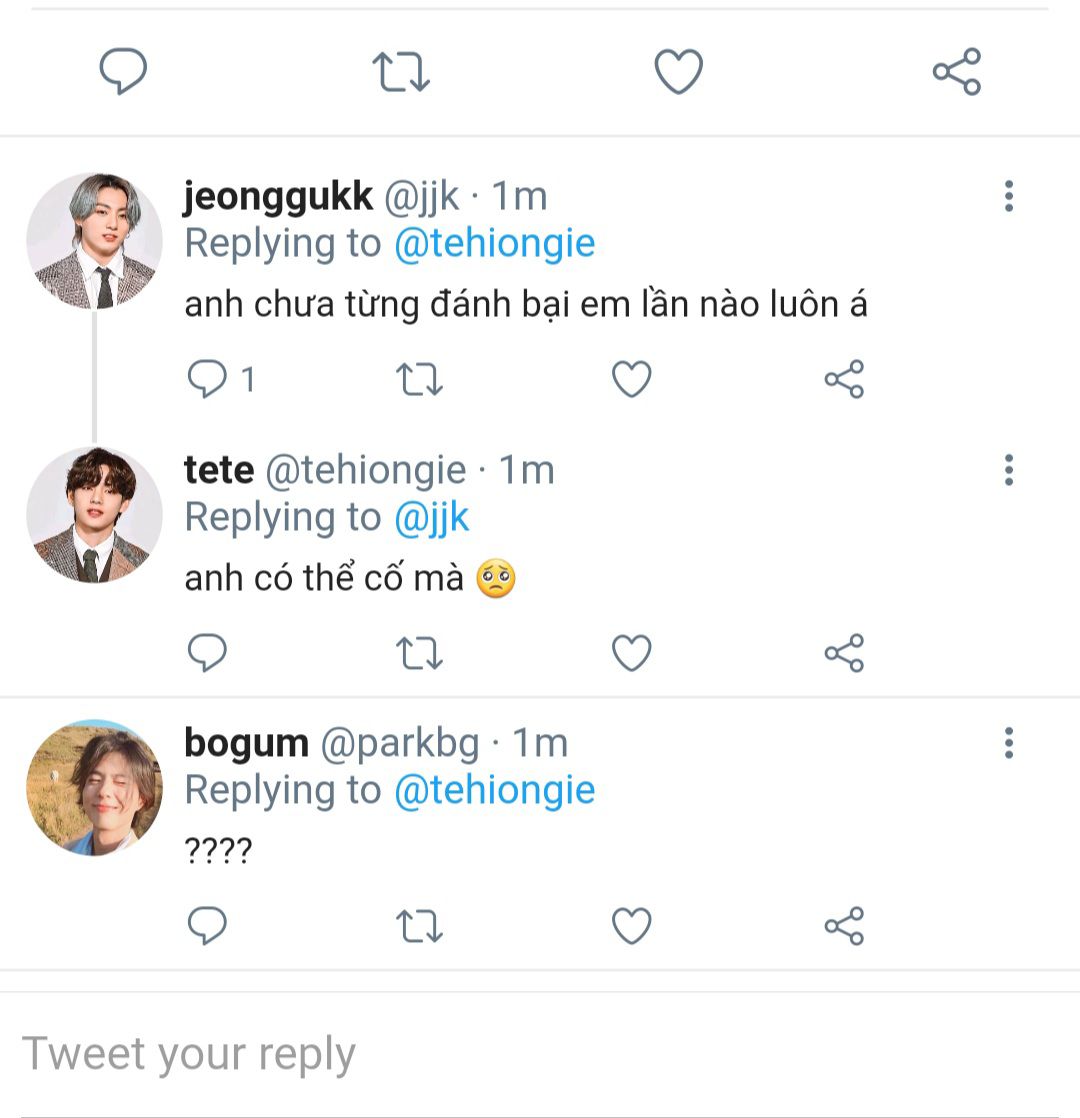Open replies on jeonggukk's tweet
Screen dimensions: 1080x1118
pyautogui.click(x=208, y=380)
